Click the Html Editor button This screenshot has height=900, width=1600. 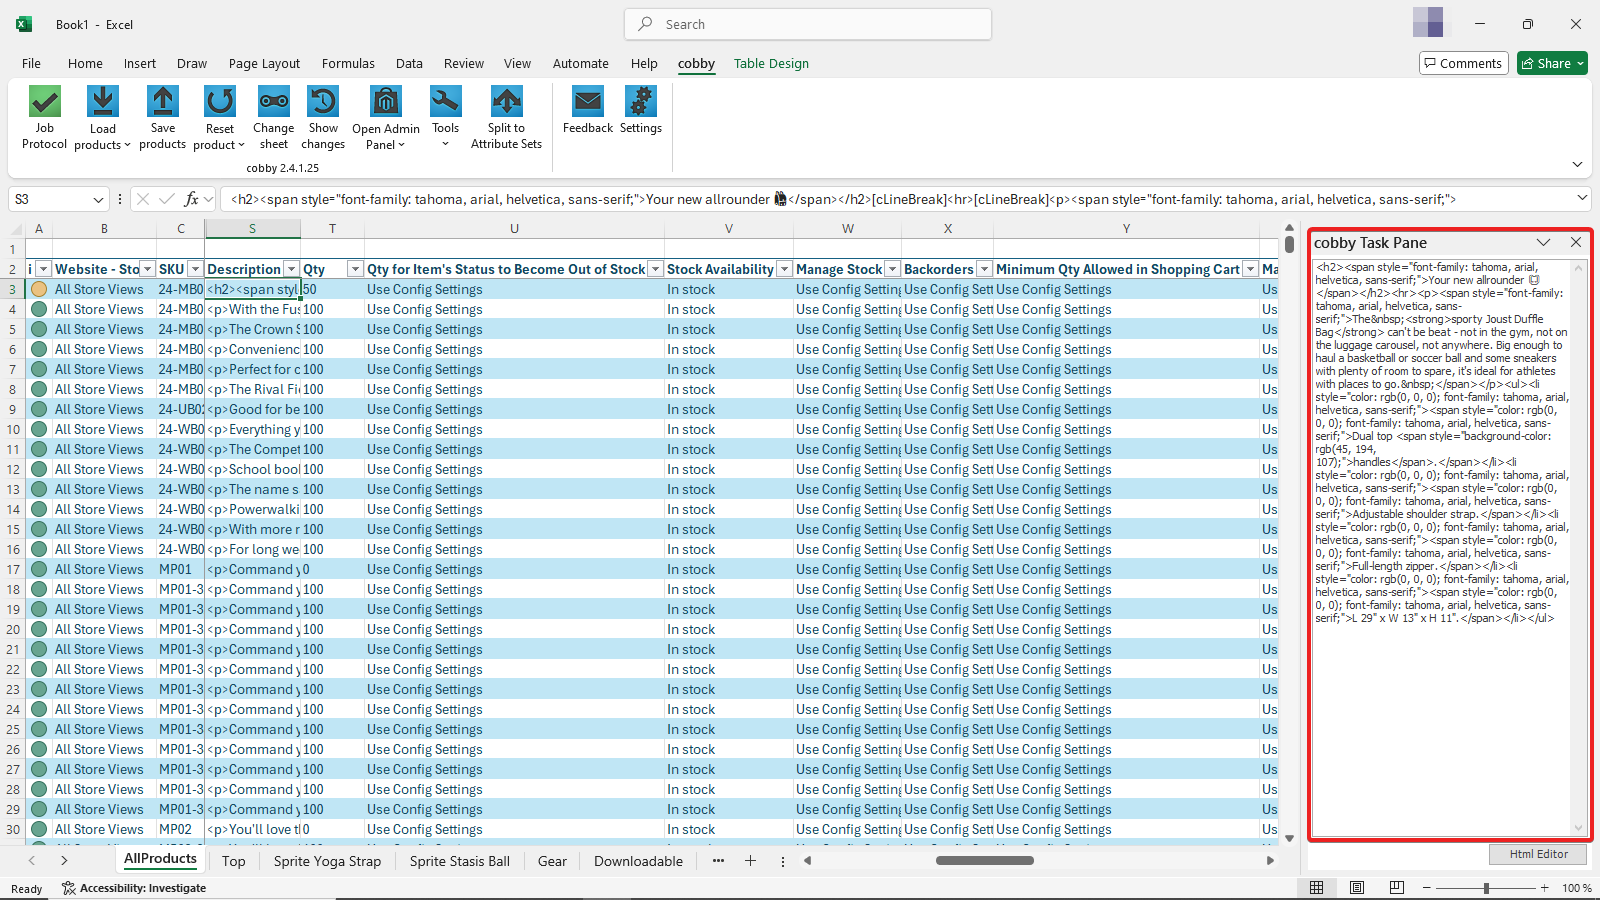[1538, 854]
